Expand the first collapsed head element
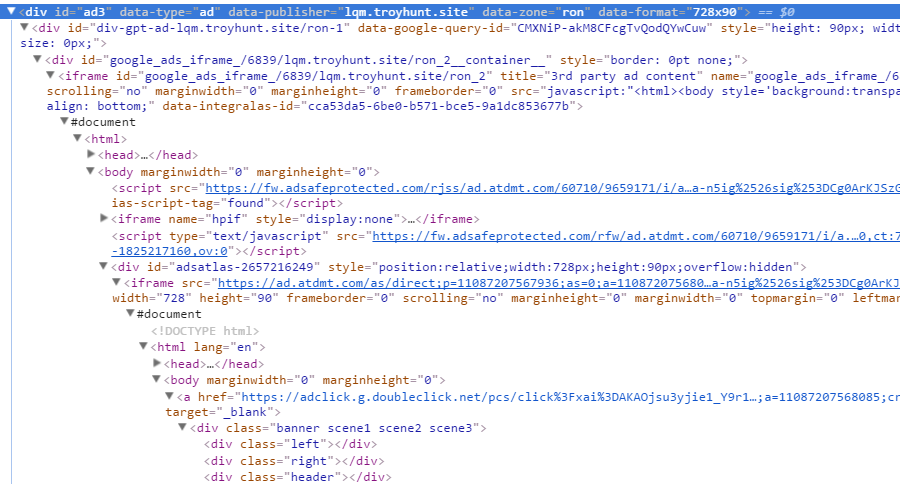This screenshot has height=484, width=900. (x=91, y=154)
